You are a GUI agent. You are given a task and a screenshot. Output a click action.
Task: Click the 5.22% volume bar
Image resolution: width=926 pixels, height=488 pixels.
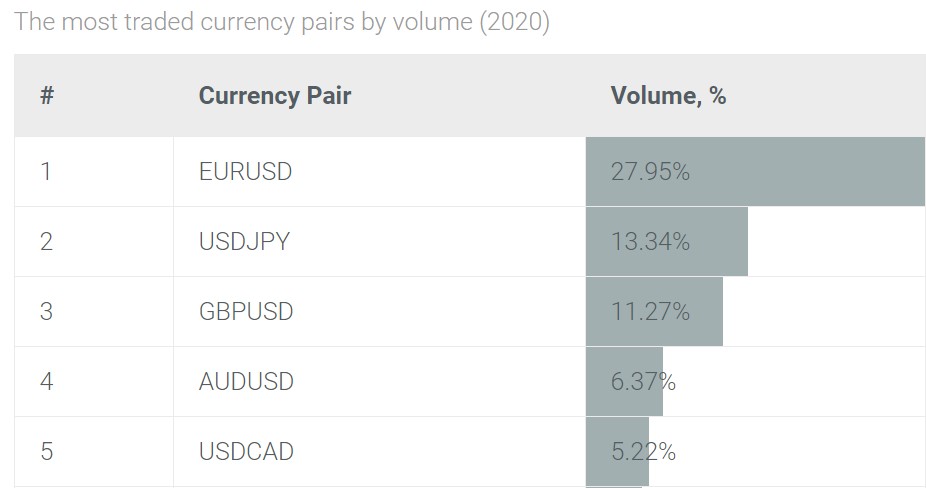(617, 451)
